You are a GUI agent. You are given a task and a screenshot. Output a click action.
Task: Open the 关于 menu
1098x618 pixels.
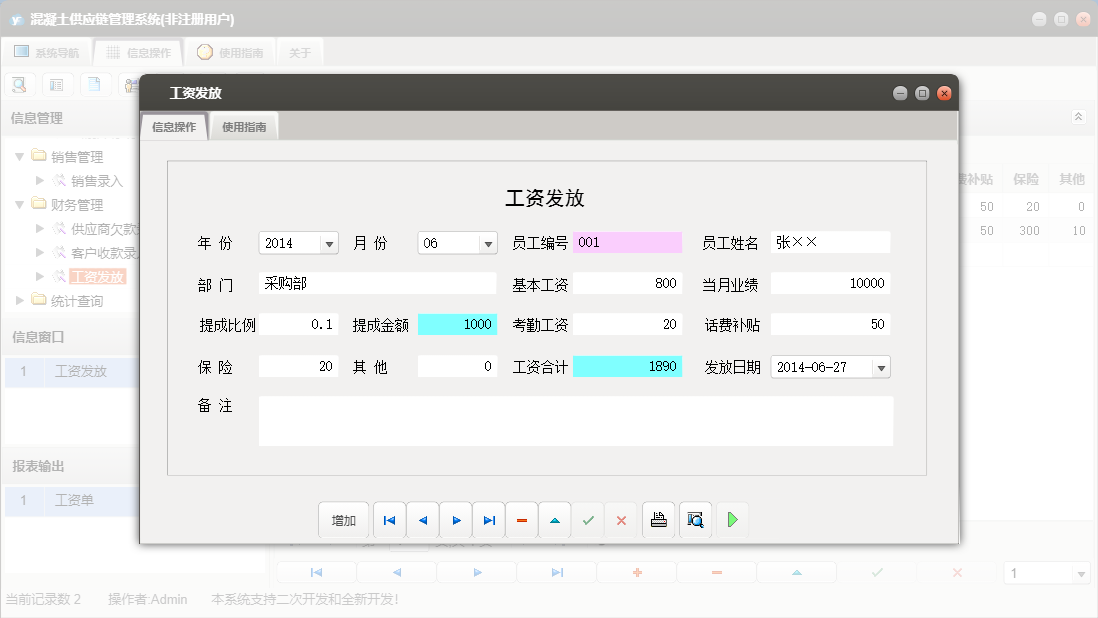(299, 51)
